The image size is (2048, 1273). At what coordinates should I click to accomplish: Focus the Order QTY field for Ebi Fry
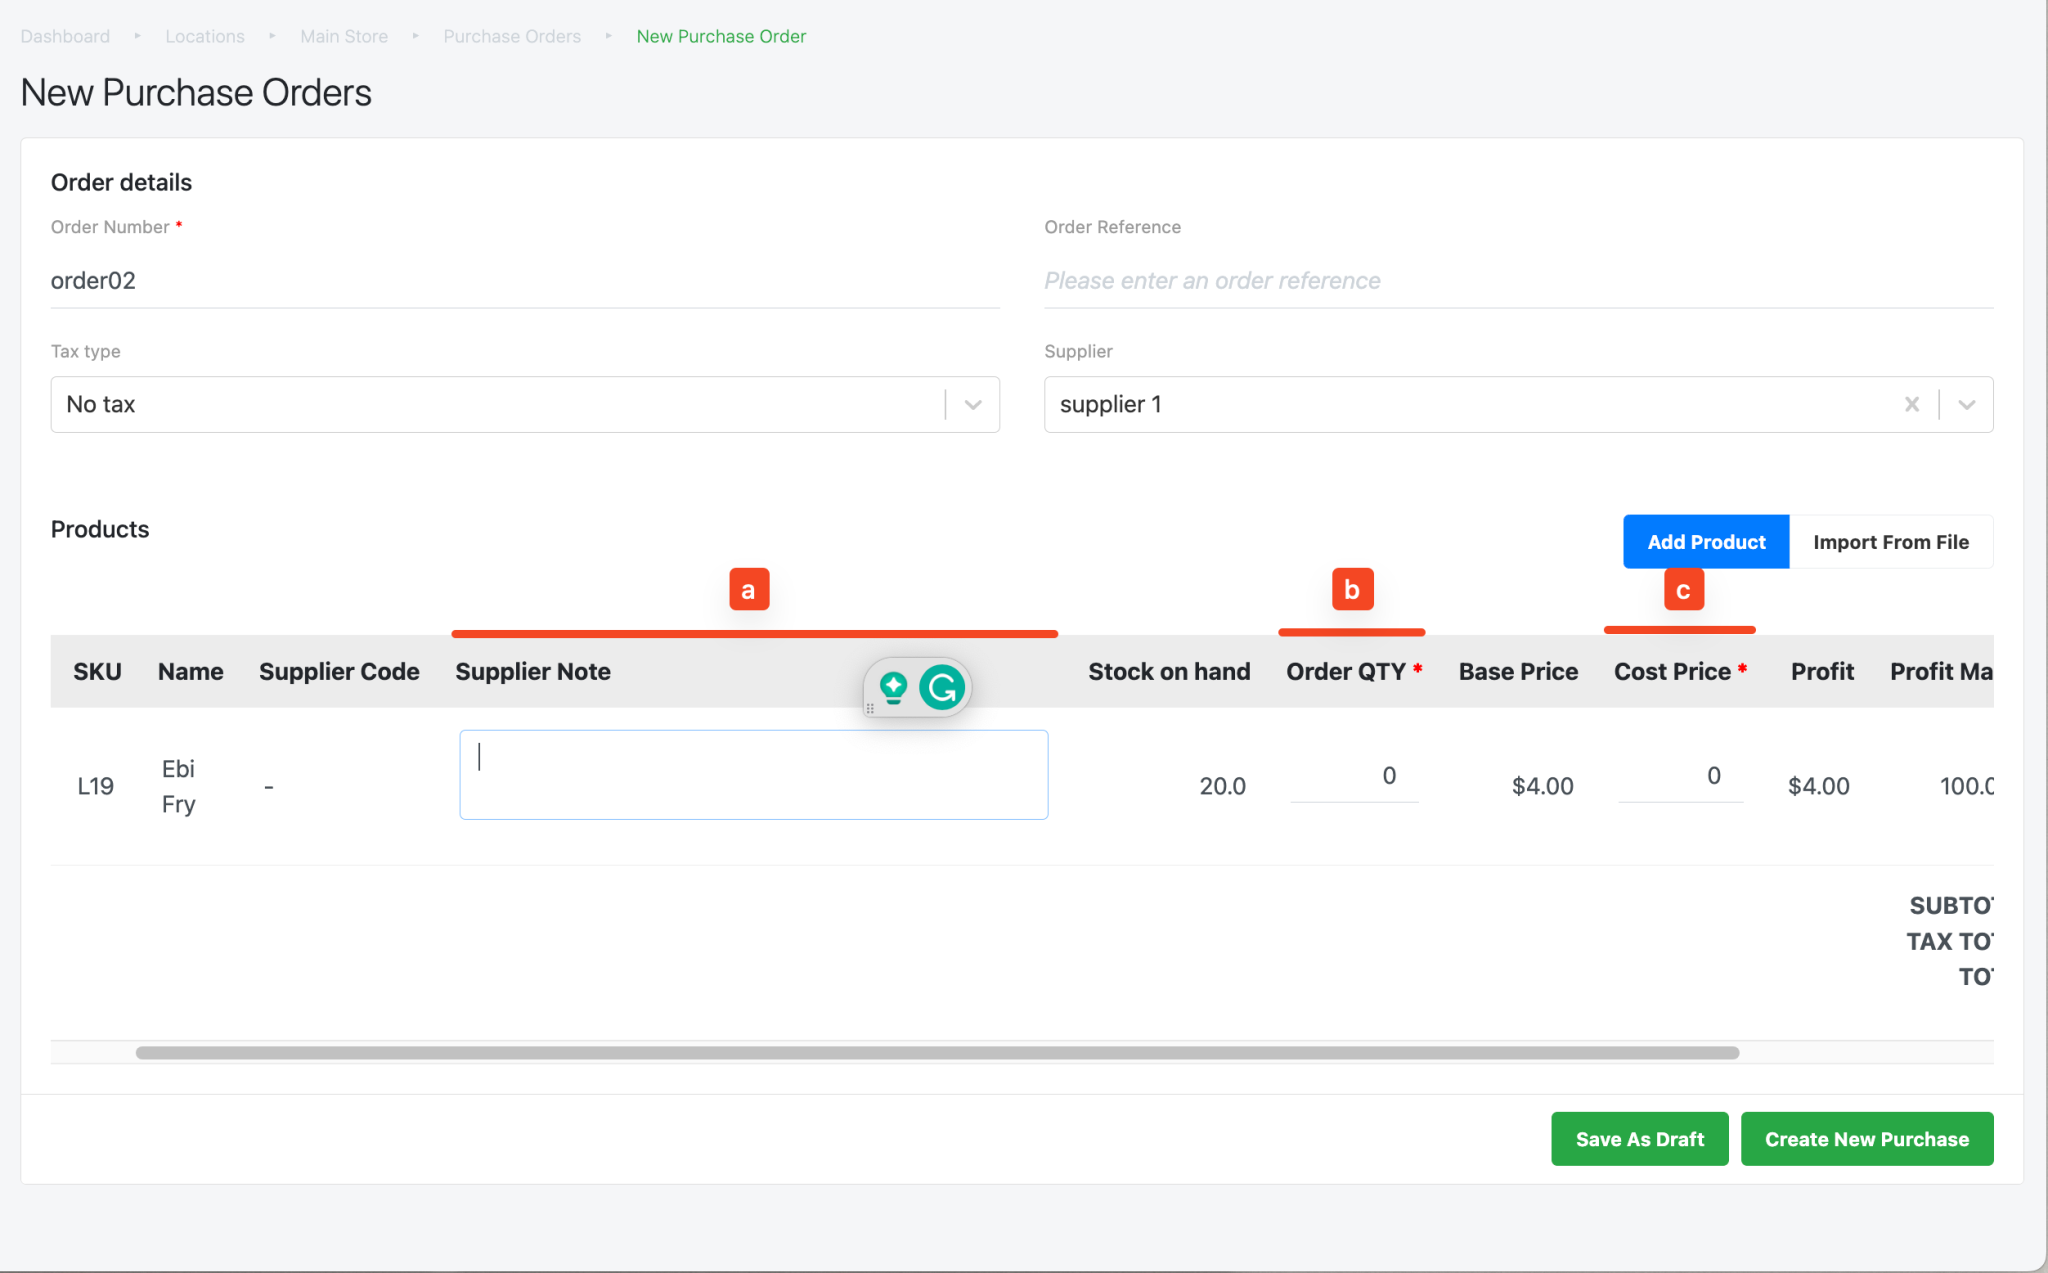[1354, 777]
